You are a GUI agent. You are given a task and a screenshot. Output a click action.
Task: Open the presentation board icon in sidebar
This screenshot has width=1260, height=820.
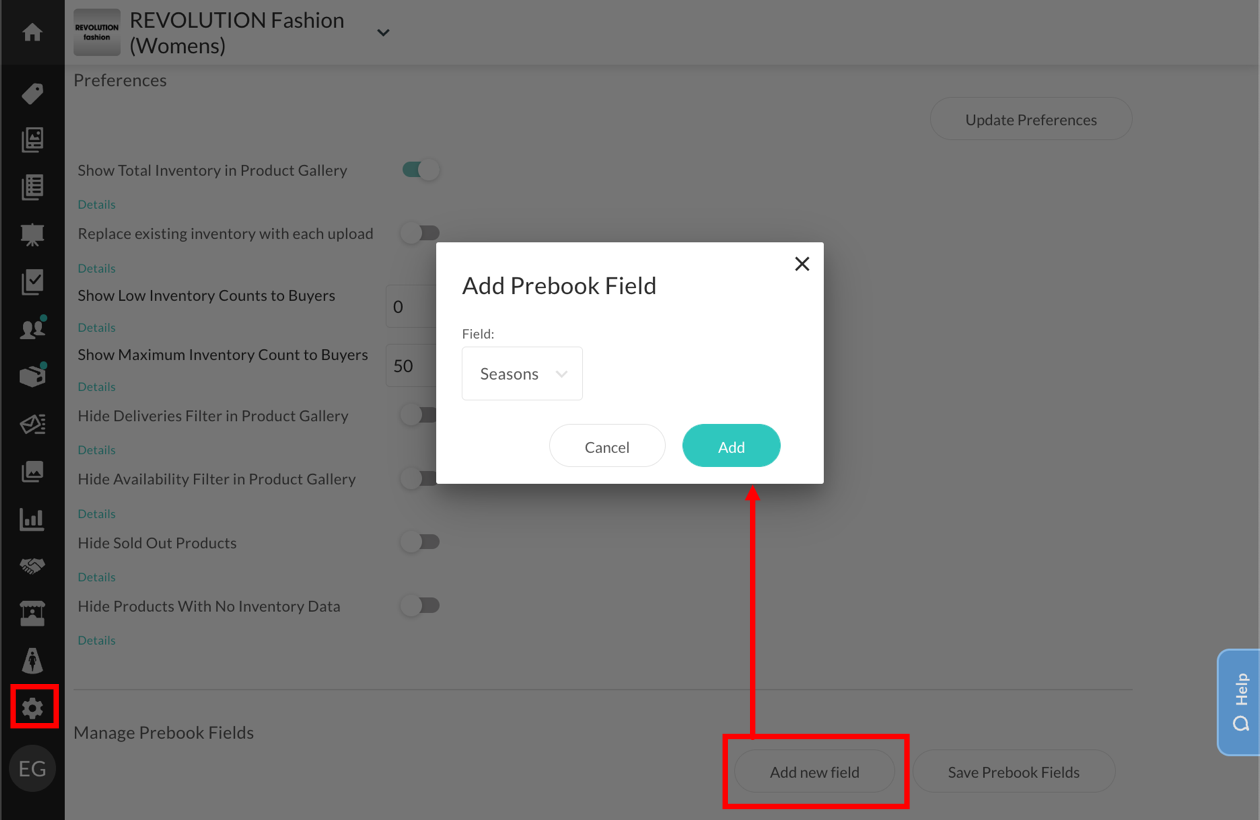coord(32,234)
